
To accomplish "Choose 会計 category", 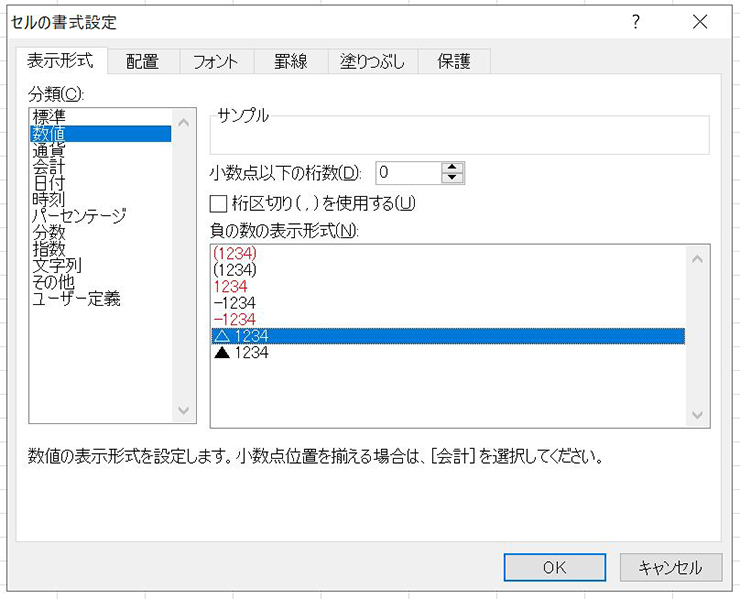I will [x=101, y=167].
